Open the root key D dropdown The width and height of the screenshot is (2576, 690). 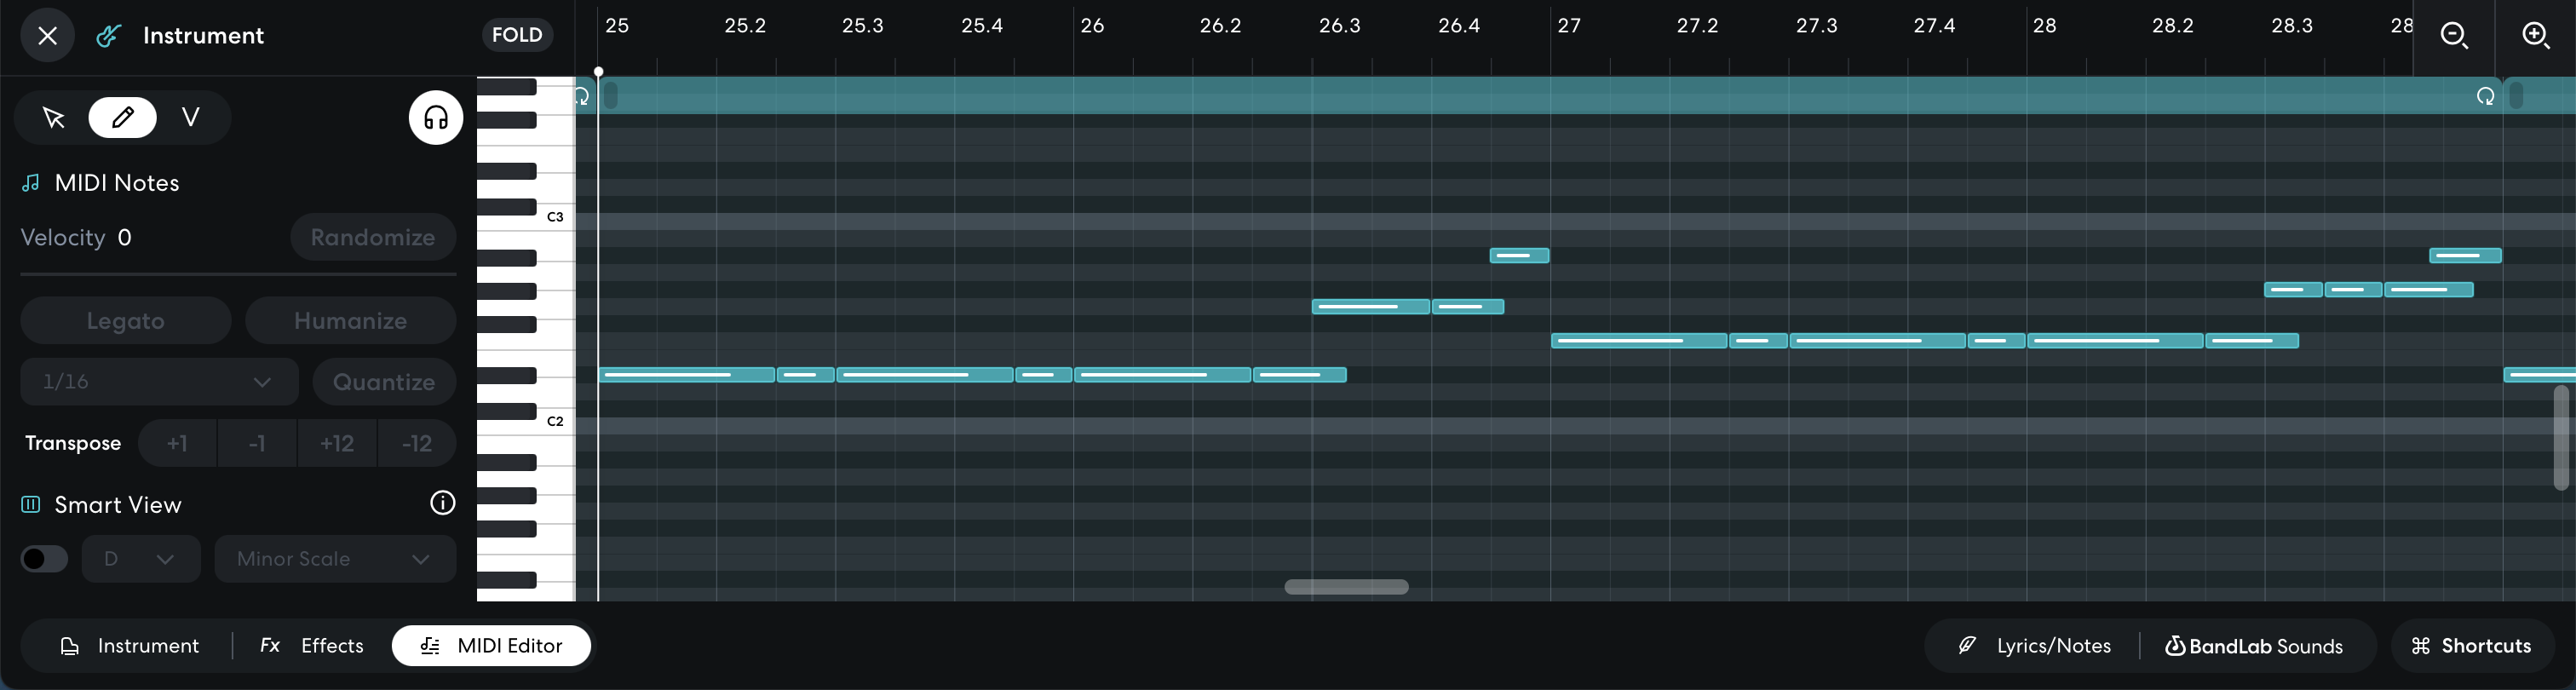(x=141, y=559)
